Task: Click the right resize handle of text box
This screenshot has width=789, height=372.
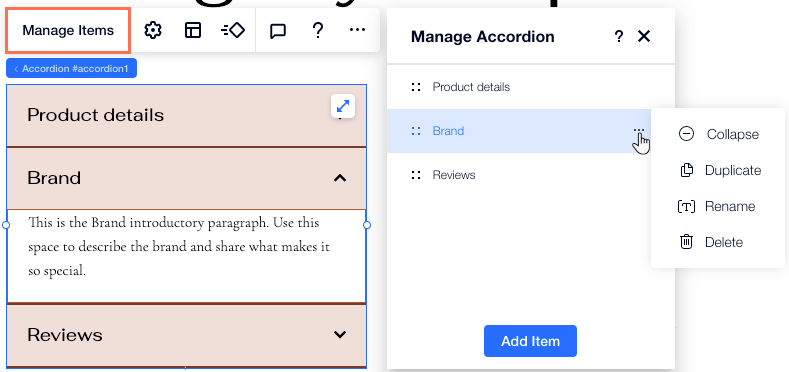Action: pyautogui.click(x=367, y=225)
